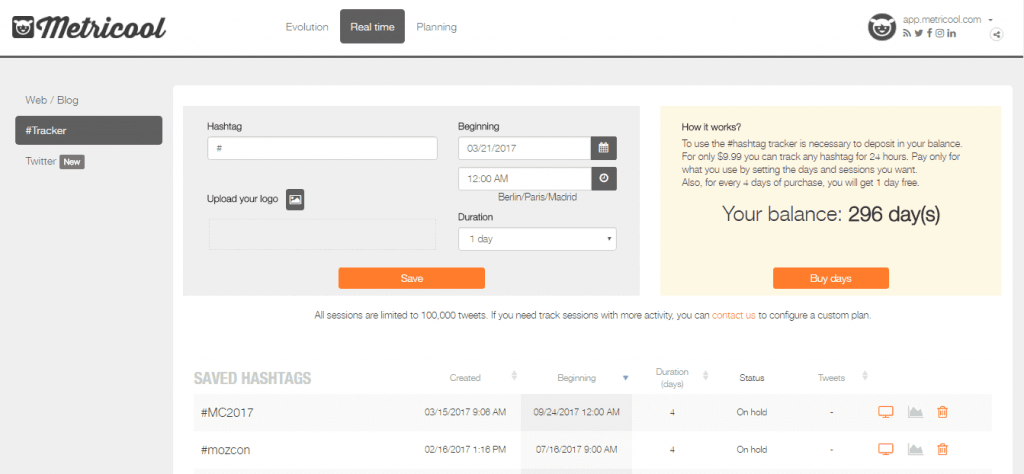
Task: Open chart report for #mozcon
Action: pos(915,449)
